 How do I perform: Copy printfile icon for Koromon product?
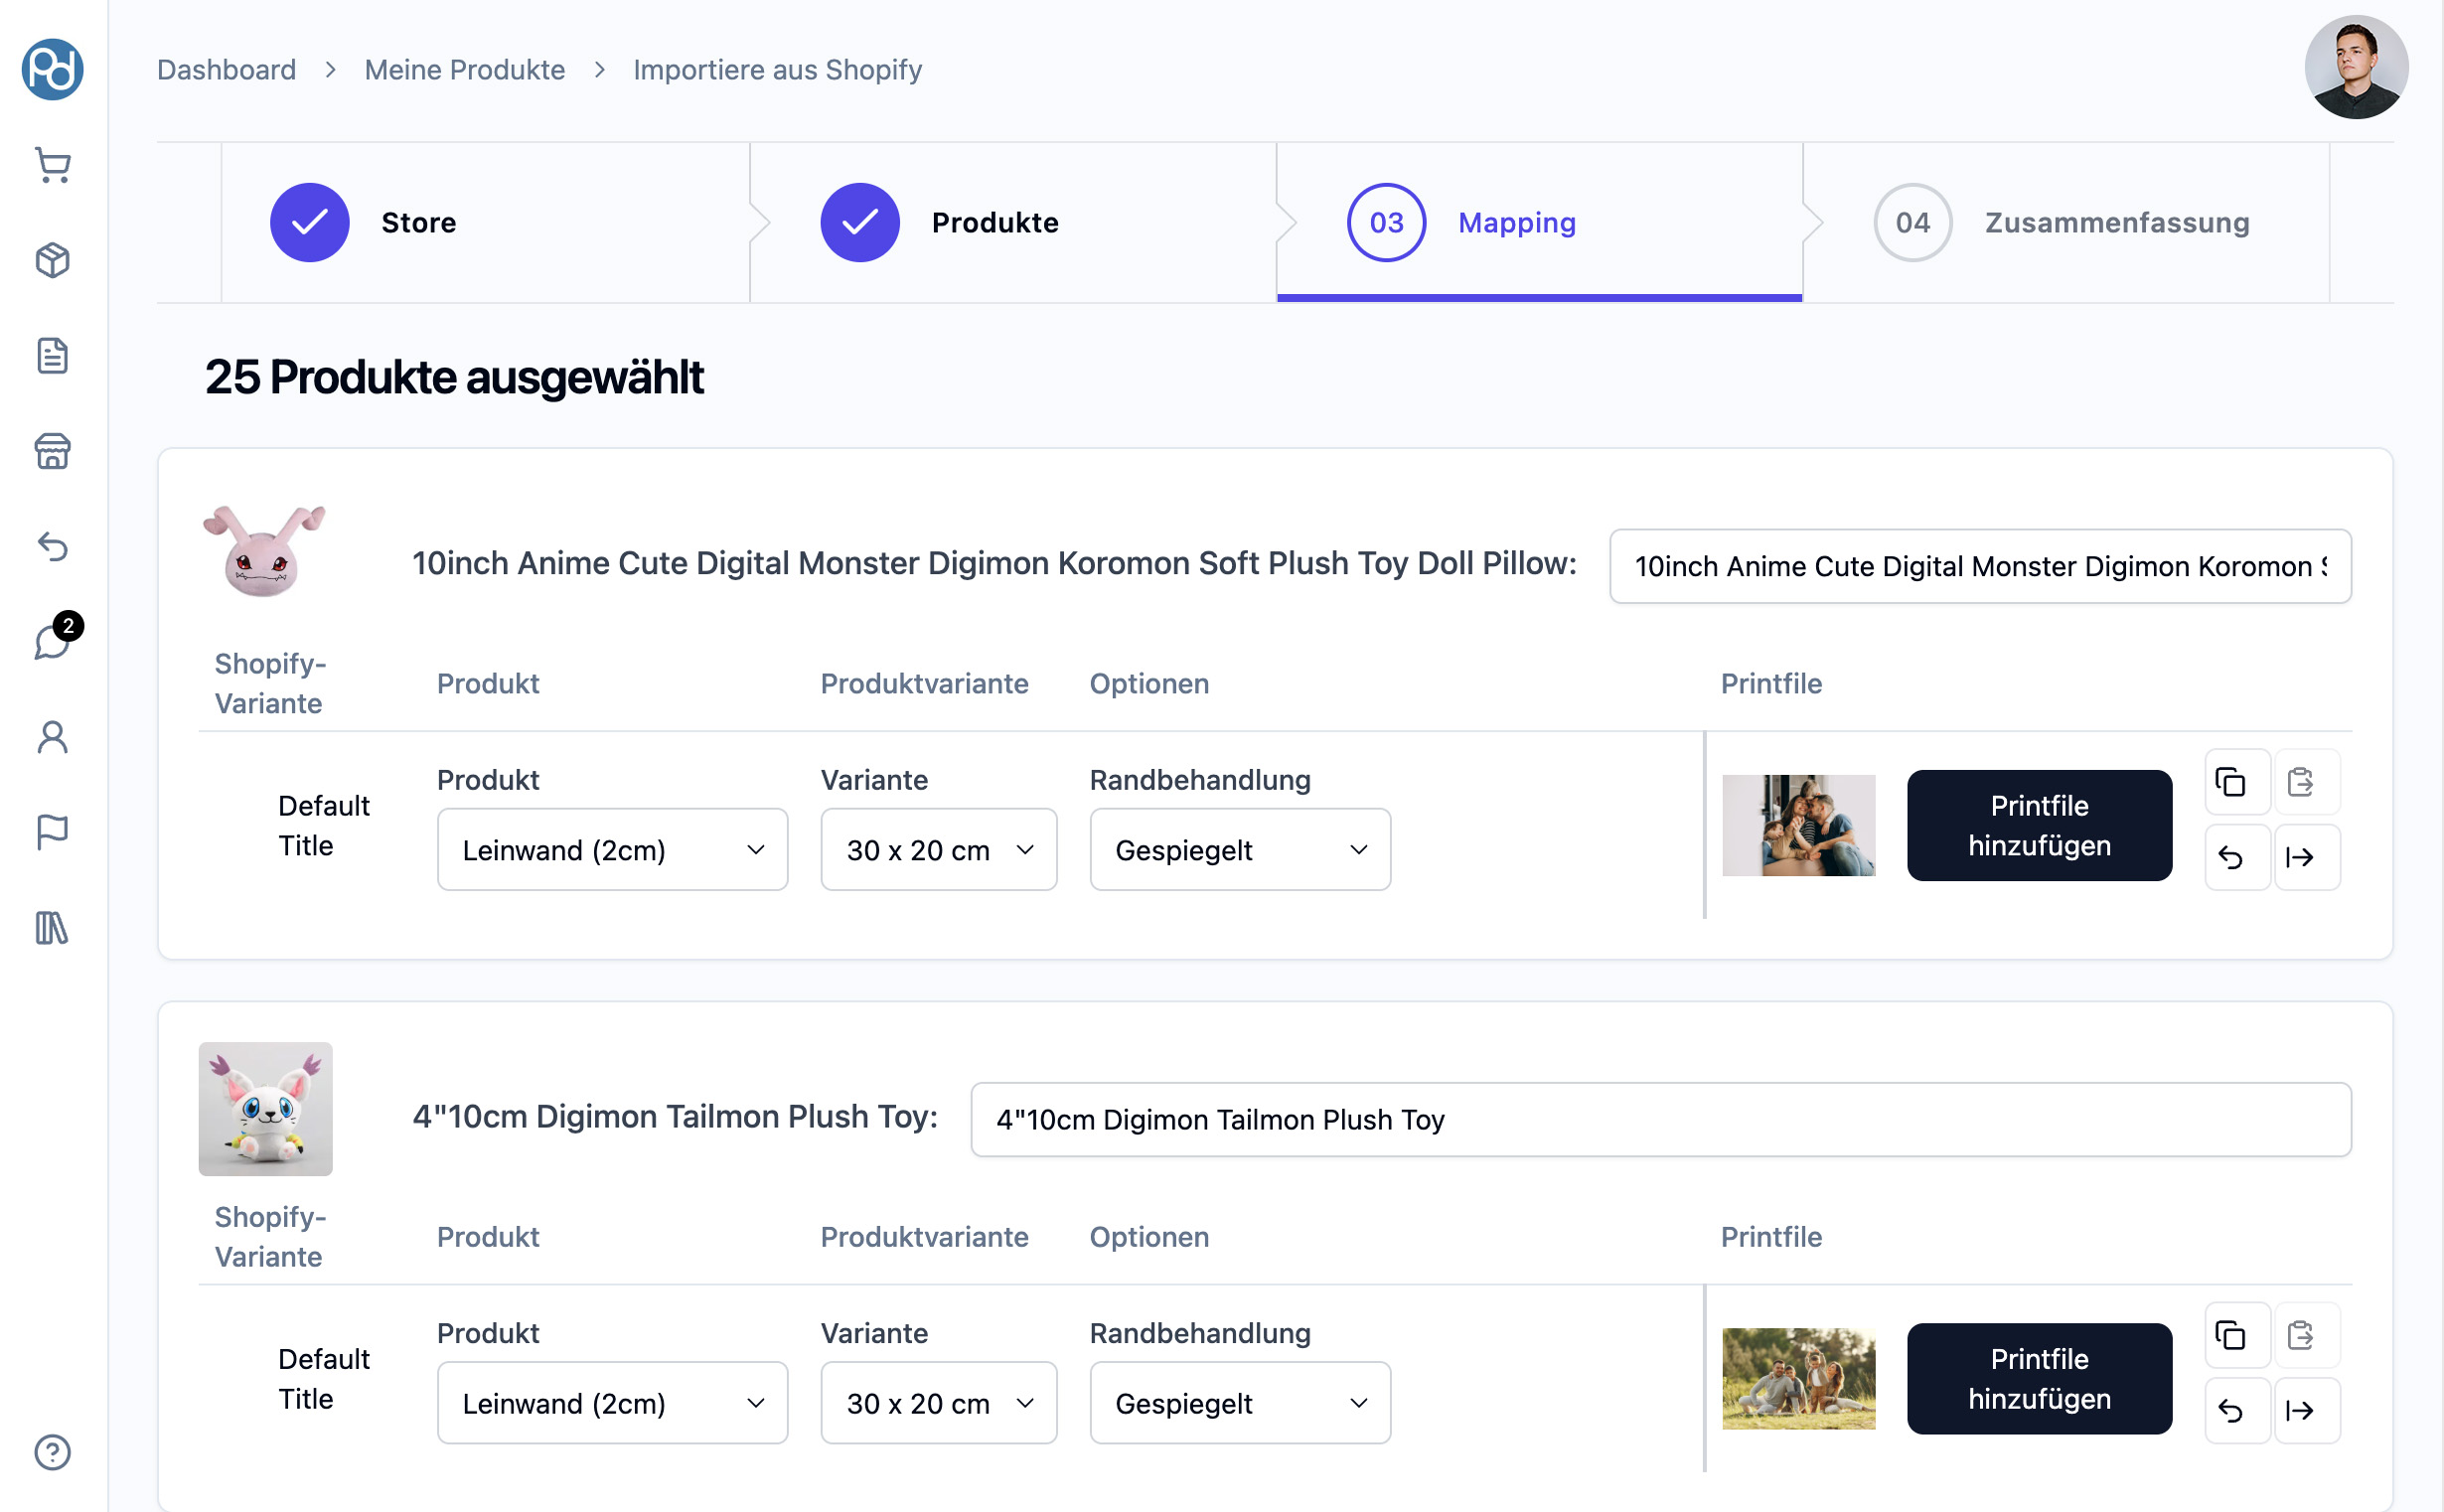[2230, 781]
